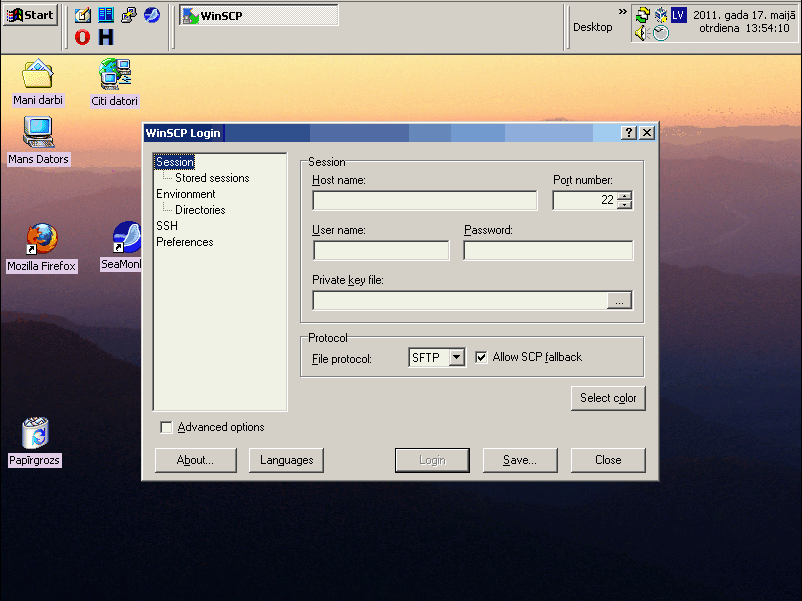Click the network tools quick launch icon
Viewport: 802px width, 601px height.
pyautogui.click(x=129, y=15)
